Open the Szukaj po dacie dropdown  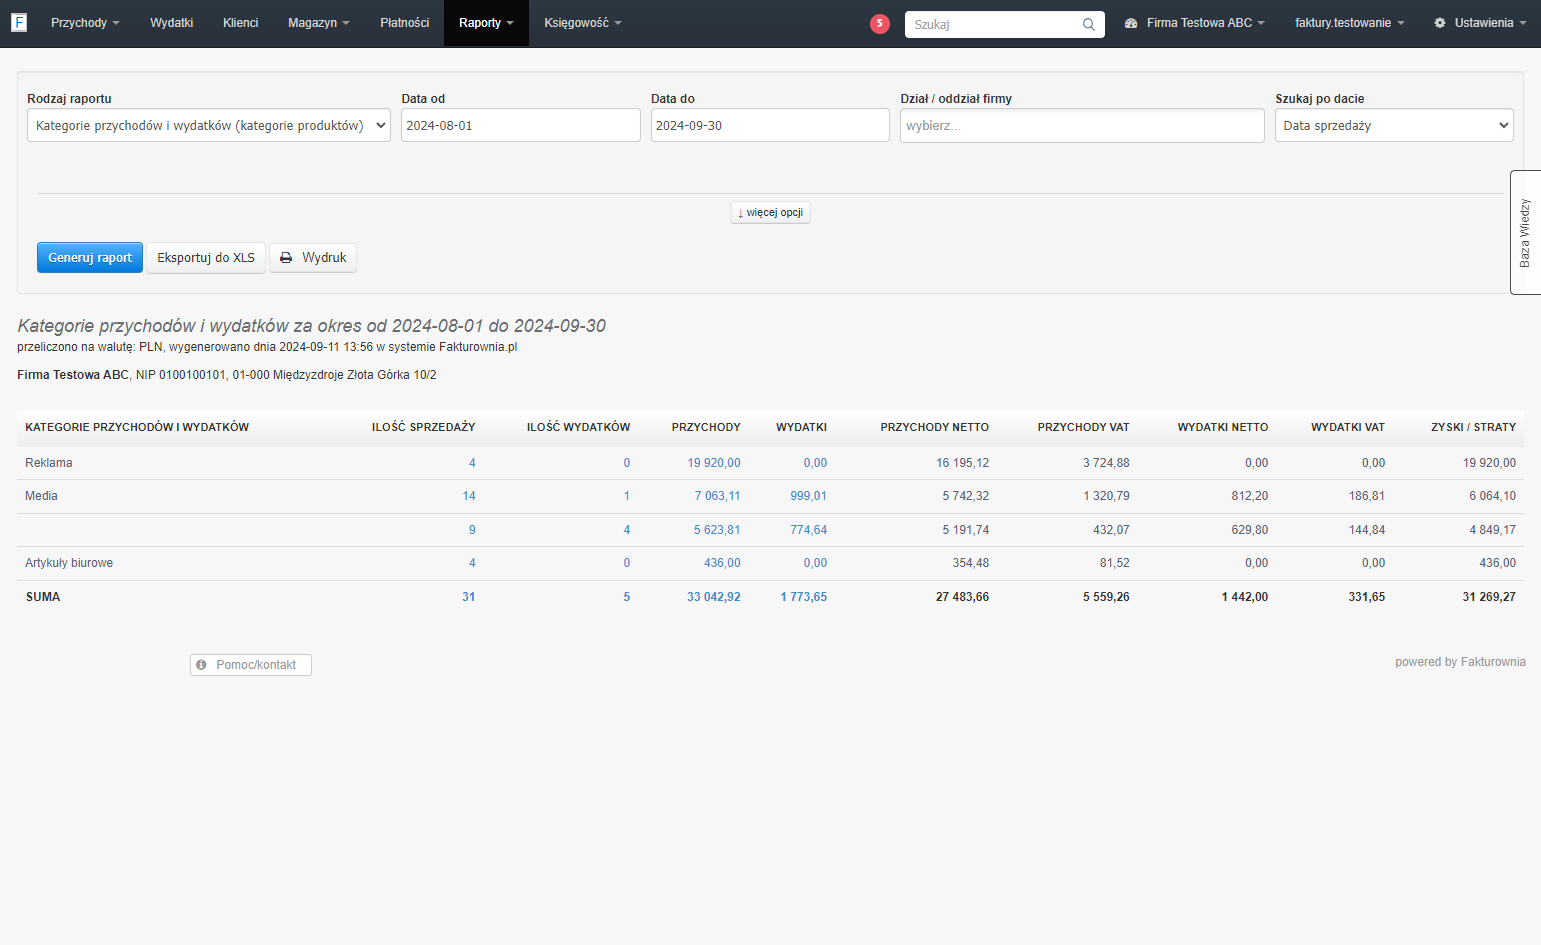coord(1394,125)
